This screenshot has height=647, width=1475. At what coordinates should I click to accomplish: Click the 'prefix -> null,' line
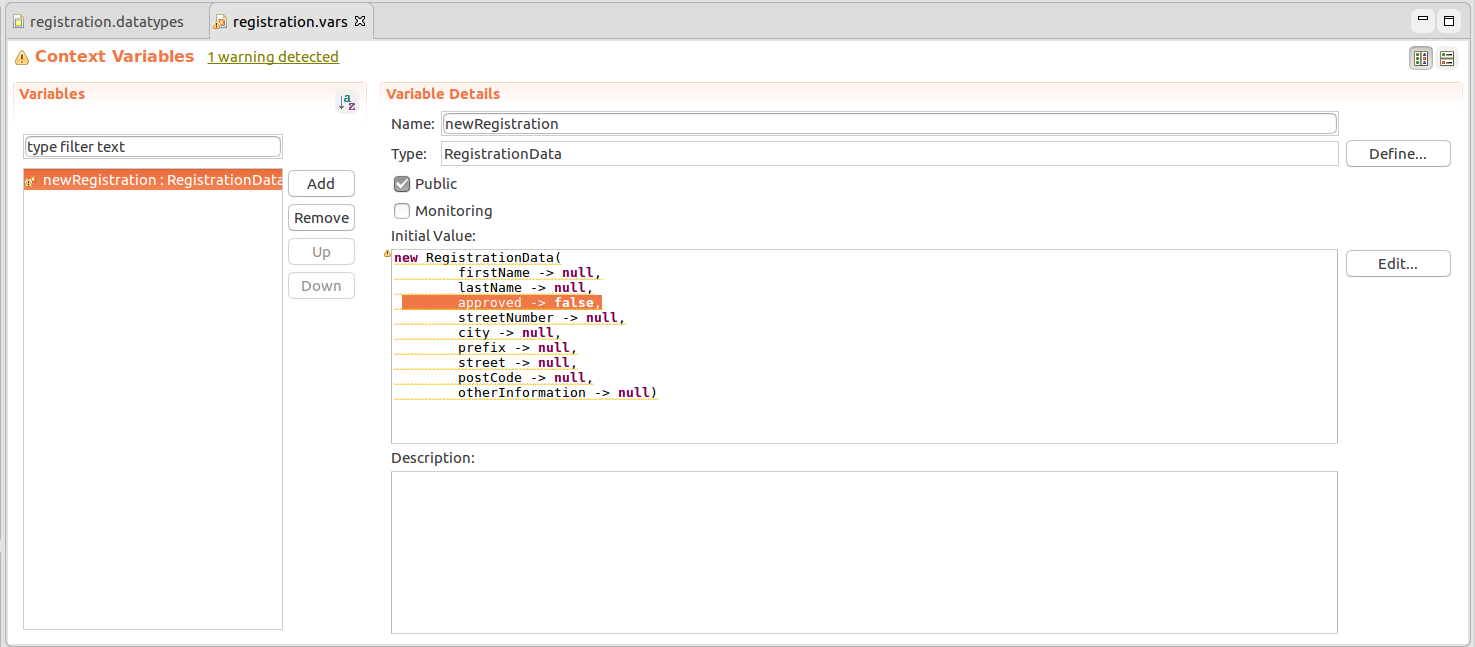[518, 348]
